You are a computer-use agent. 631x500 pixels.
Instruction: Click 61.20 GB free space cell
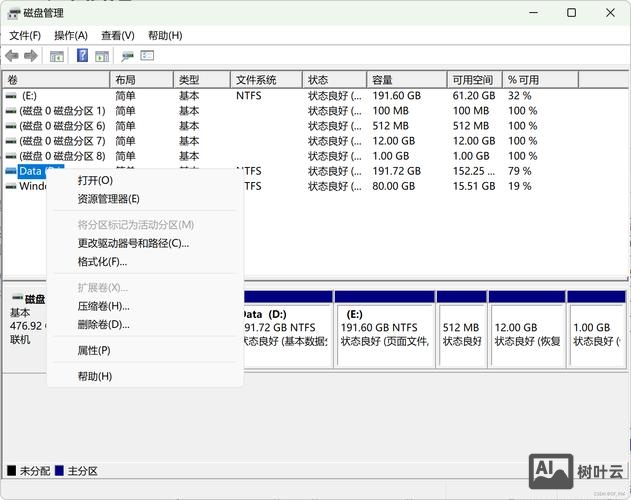coord(474,96)
